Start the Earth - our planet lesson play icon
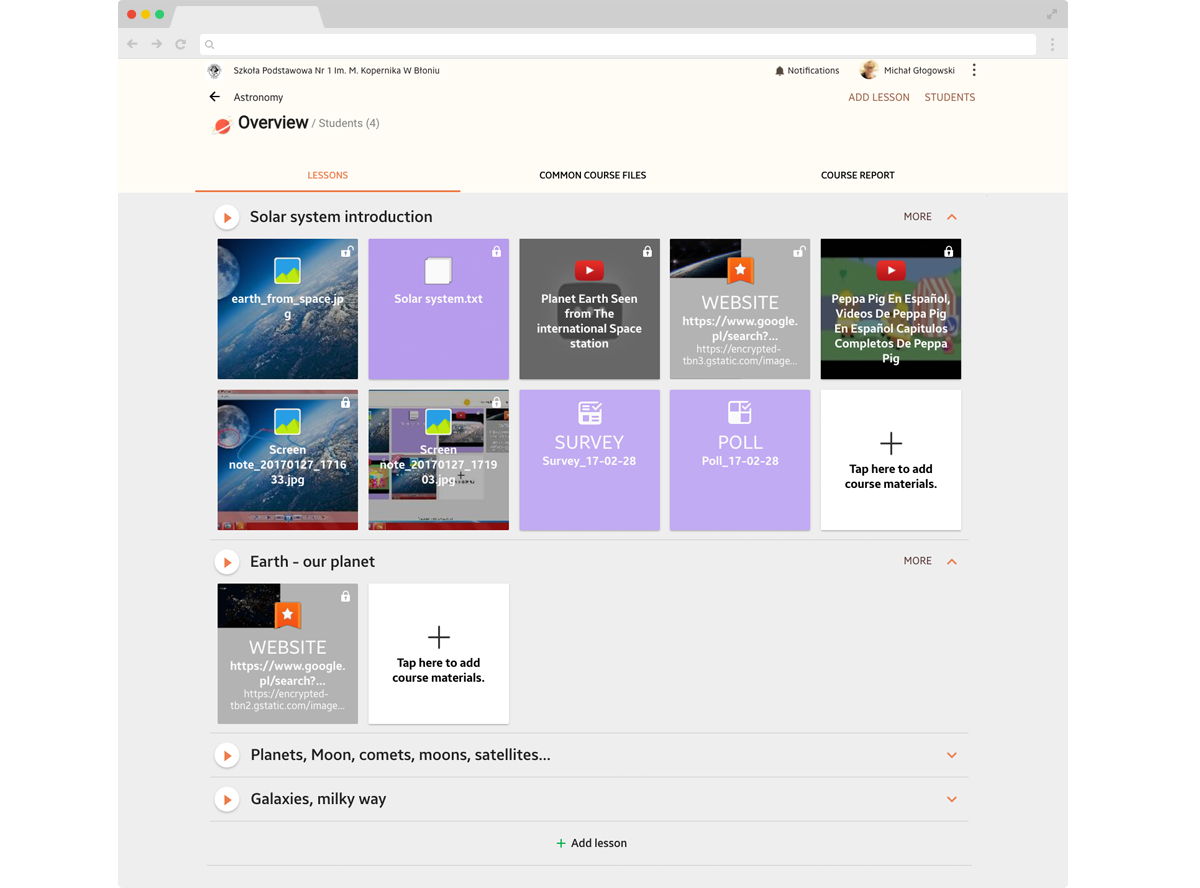Screen dimensions: 1200x888 click(227, 562)
